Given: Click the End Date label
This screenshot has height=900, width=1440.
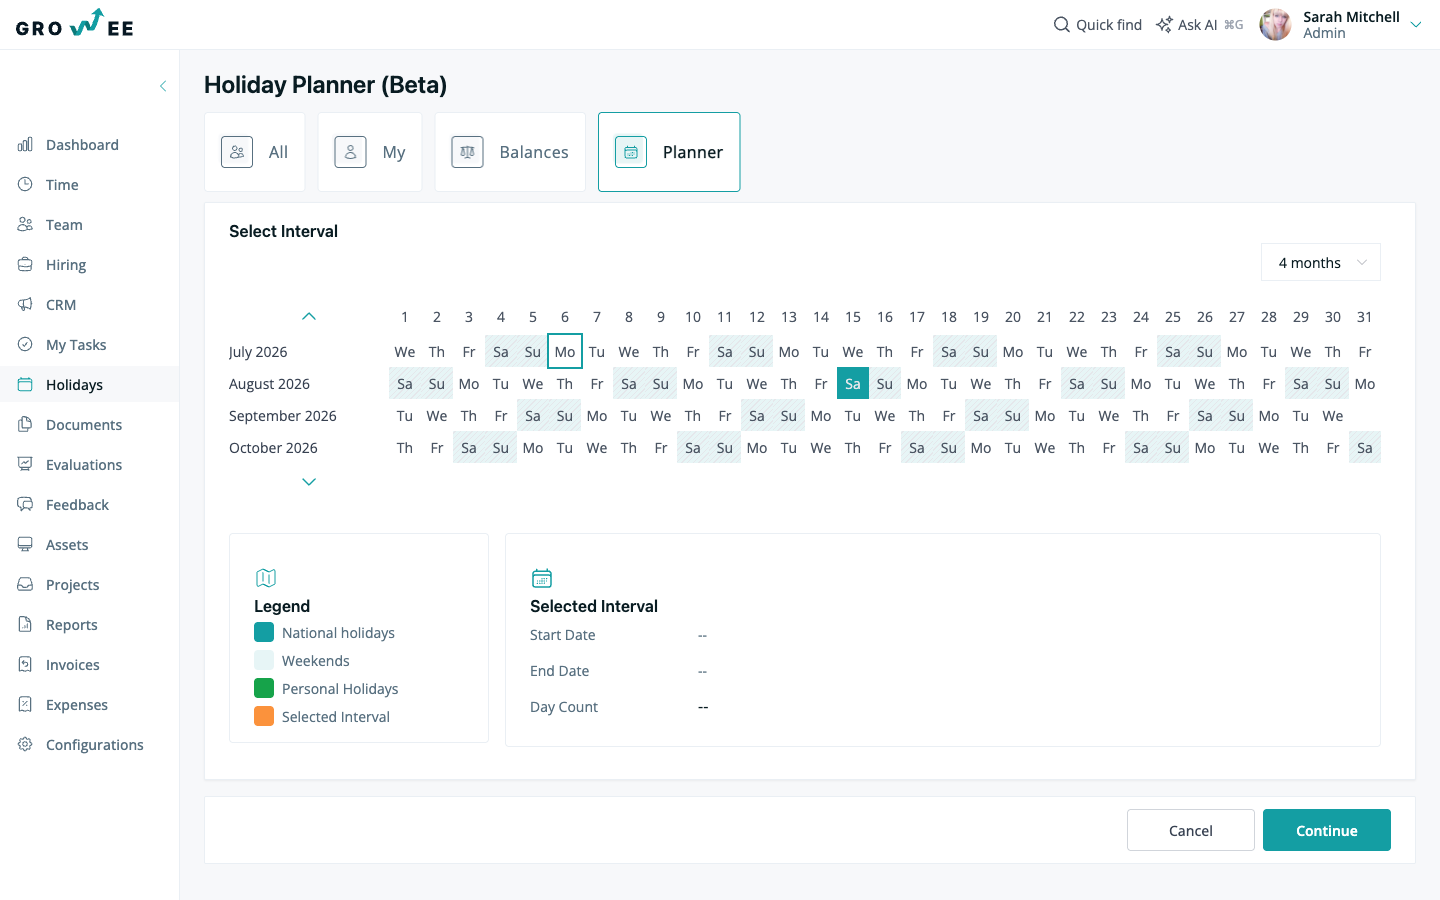Looking at the screenshot, I should (x=560, y=671).
